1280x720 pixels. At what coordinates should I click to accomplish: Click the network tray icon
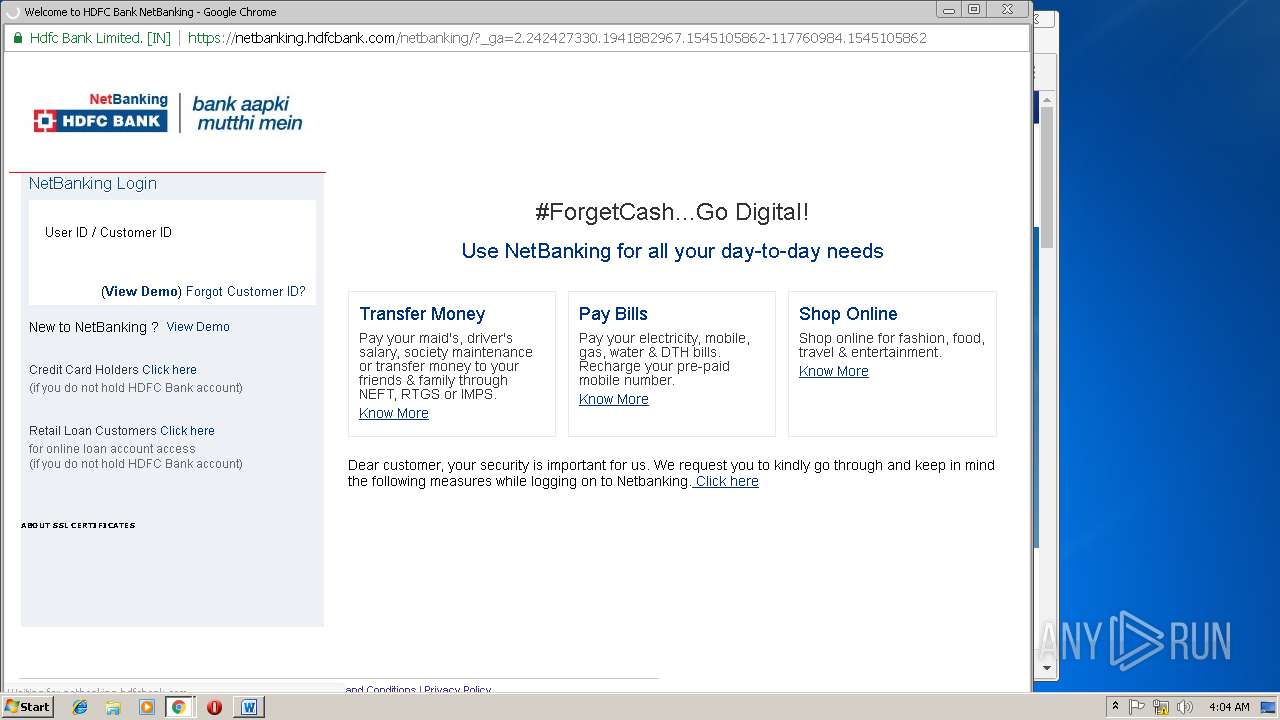click(x=1161, y=707)
